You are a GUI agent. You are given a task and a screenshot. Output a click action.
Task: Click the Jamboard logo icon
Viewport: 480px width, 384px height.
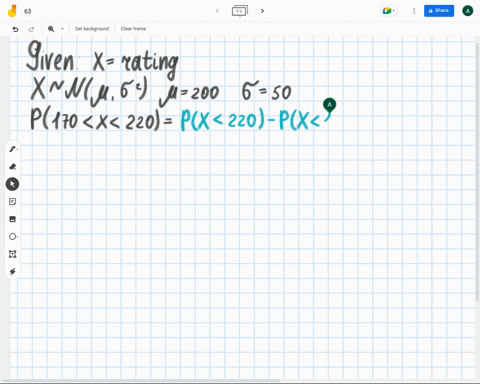pos(12,11)
